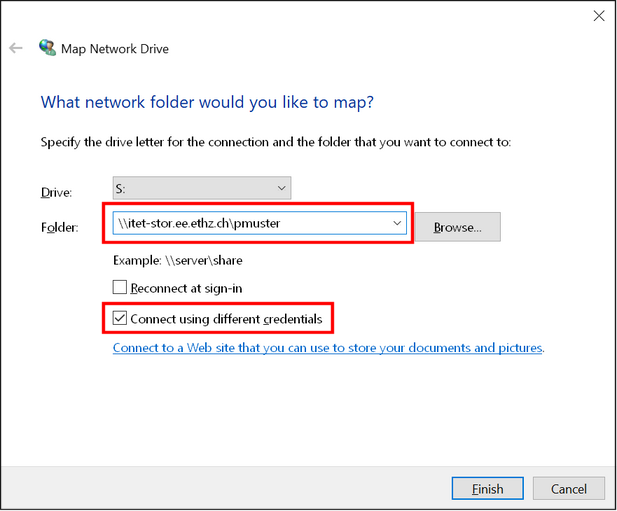Click the 'Reconnect at sign-in' label text

click(x=186, y=288)
